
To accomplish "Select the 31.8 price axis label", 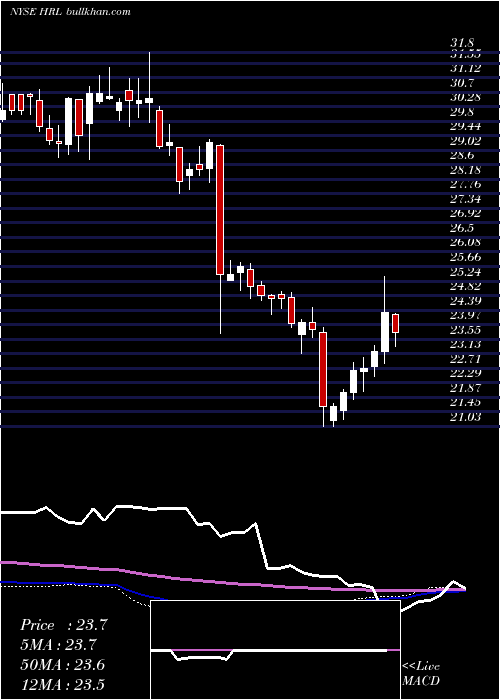I will pos(462,43).
